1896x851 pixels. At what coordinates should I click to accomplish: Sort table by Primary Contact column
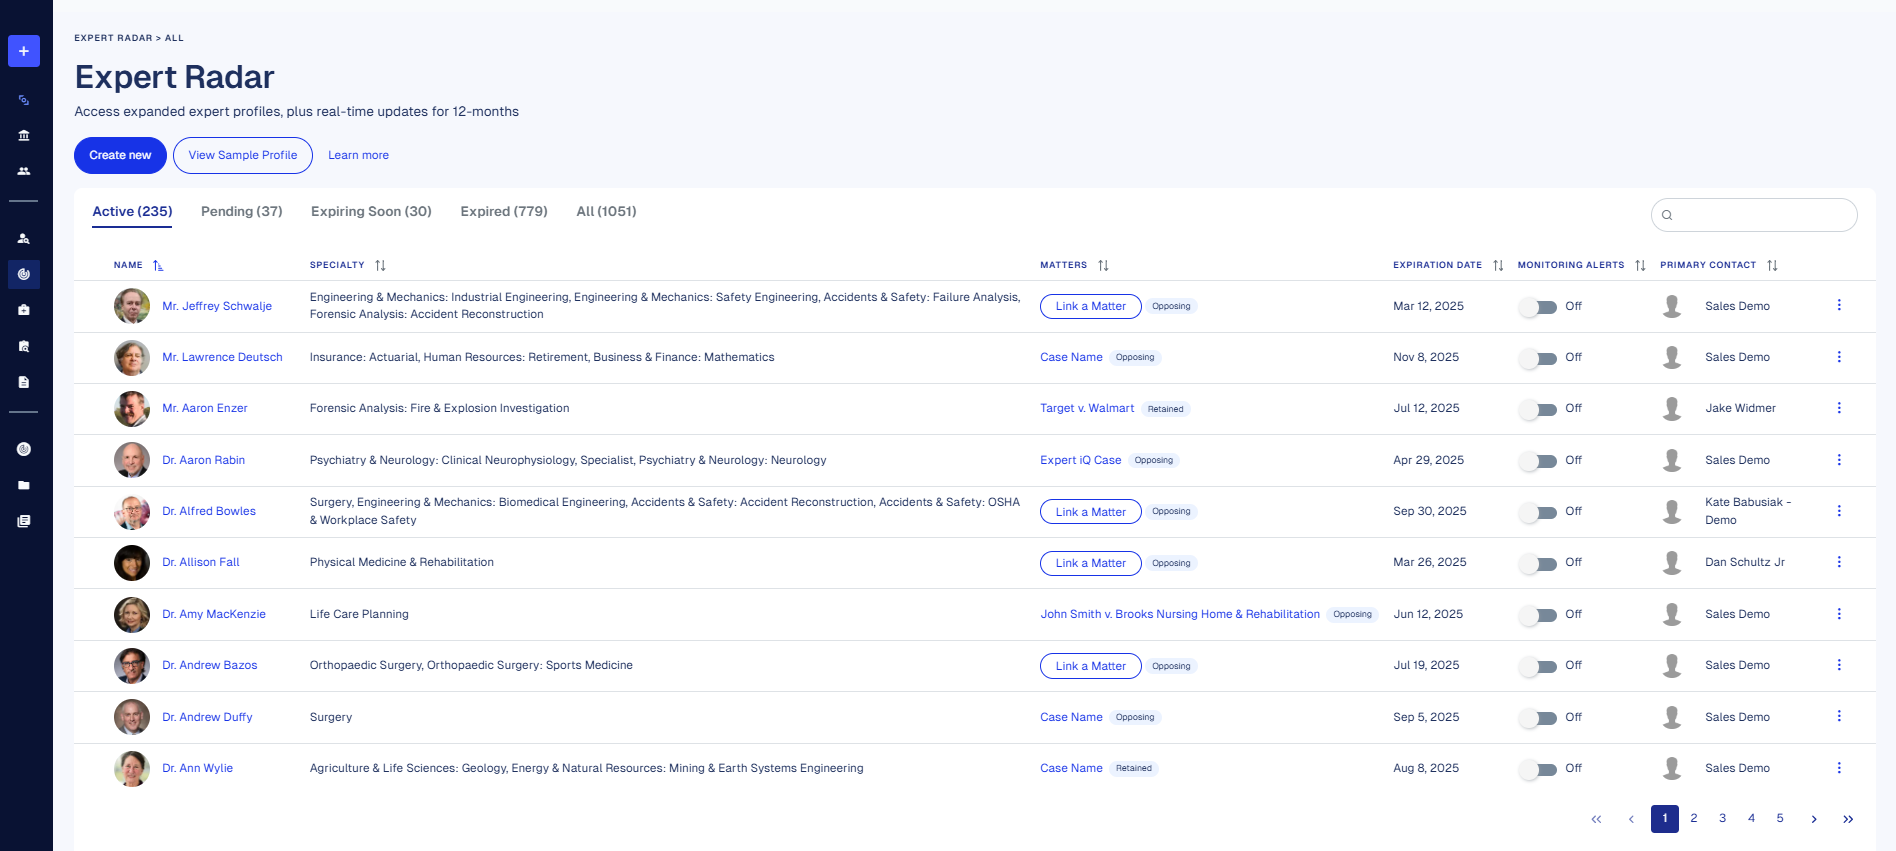(x=1771, y=265)
